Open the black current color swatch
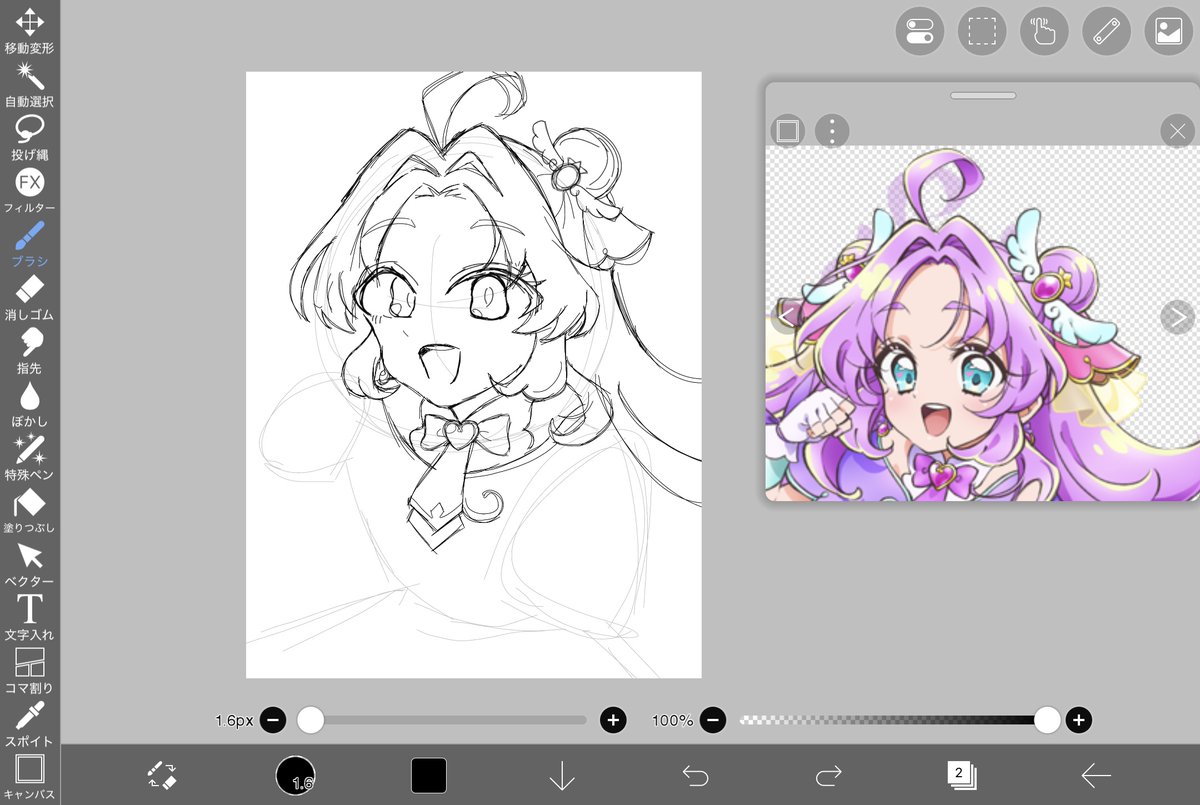This screenshot has height=805, width=1200. pyautogui.click(x=429, y=775)
